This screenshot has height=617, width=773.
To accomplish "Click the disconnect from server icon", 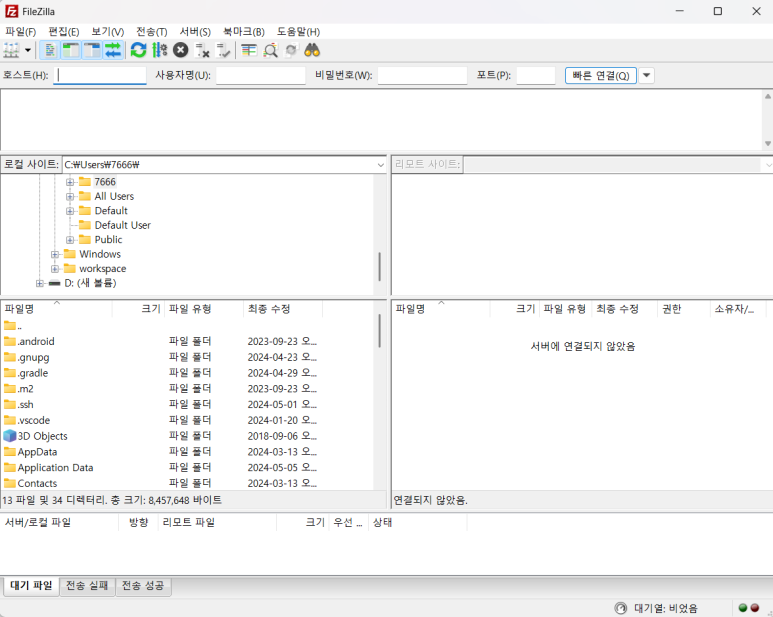I will coord(202,50).
